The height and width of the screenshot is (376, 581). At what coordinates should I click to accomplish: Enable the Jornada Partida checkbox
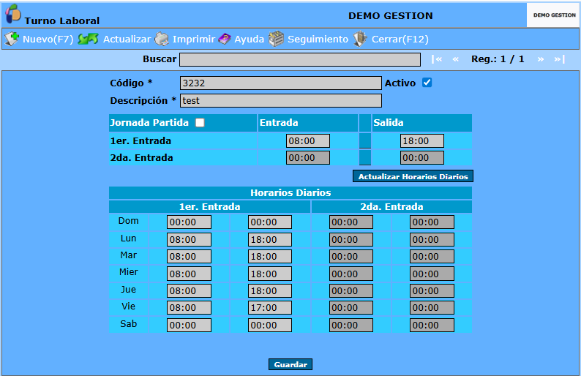[200, 123]
